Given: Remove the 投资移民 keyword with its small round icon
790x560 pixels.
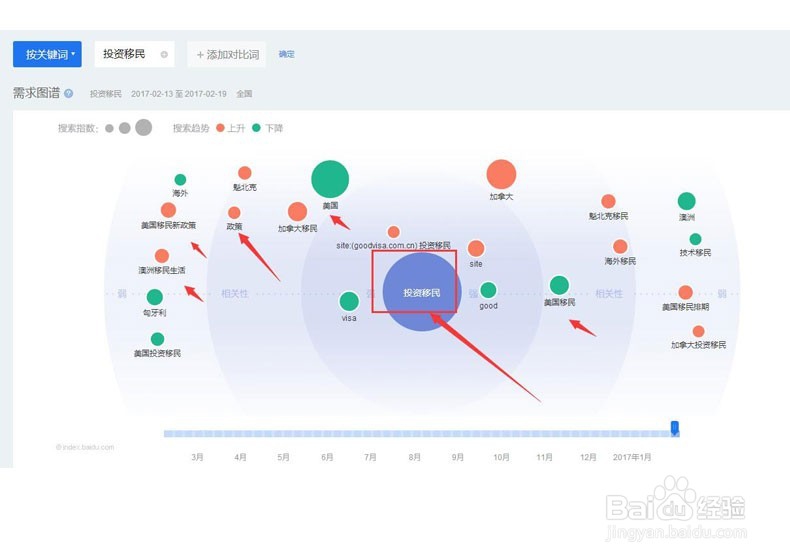Looking at the screenshot, I should (164, 54).
